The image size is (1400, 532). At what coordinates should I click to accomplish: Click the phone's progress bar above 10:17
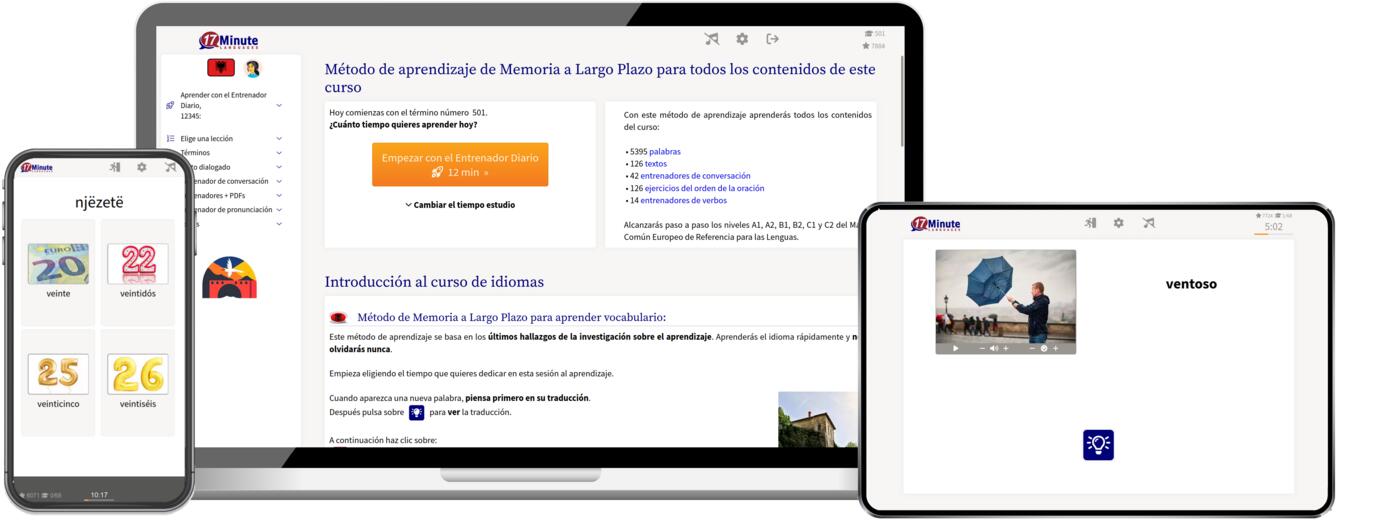click(x=99, y=500)
